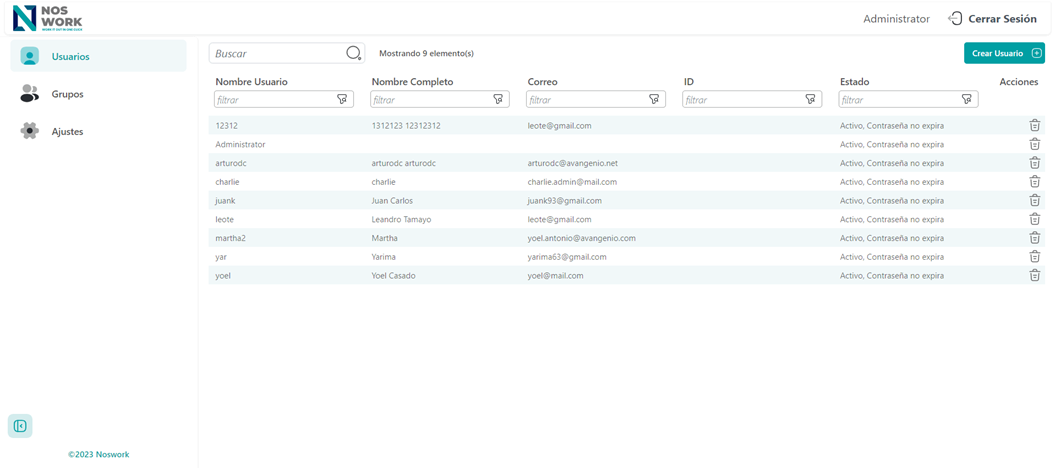
Task: Click the ID filter input
Action: pyautogui.click(x=752, y=100)
